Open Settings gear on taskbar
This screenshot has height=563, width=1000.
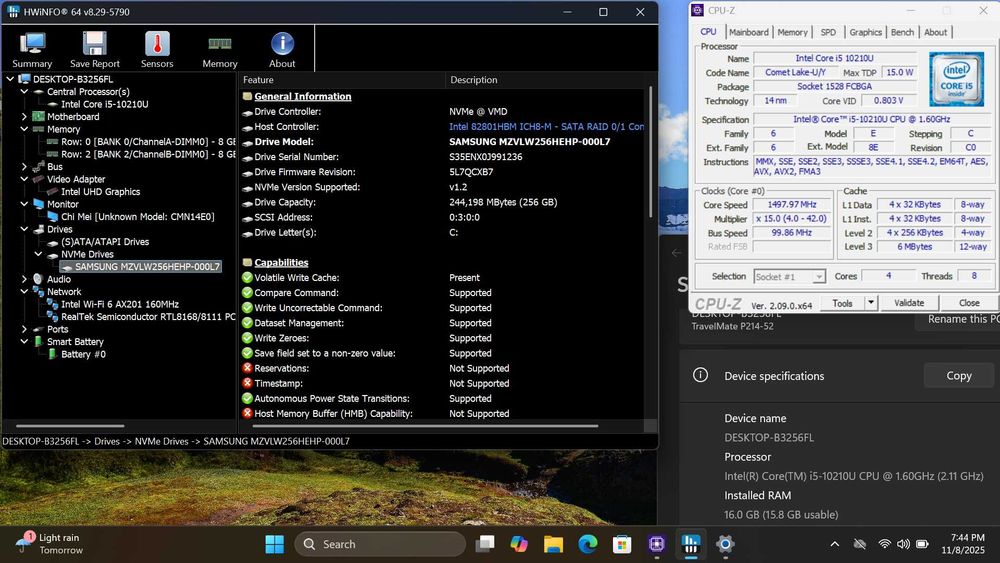pyautogui.click(x=725, y=544)
